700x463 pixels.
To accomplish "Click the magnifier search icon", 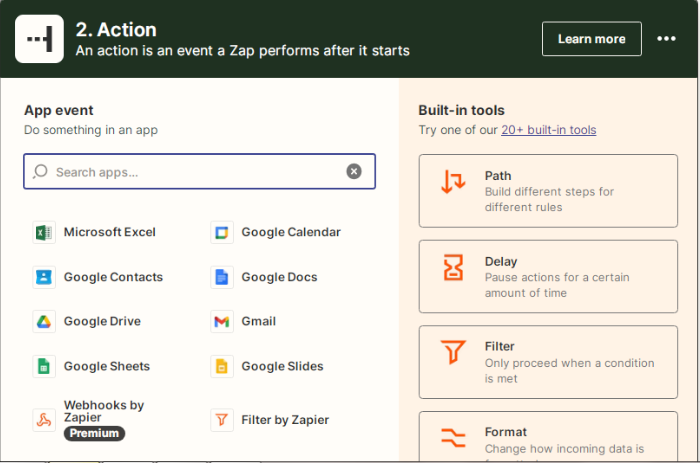I will coord(40,171).
